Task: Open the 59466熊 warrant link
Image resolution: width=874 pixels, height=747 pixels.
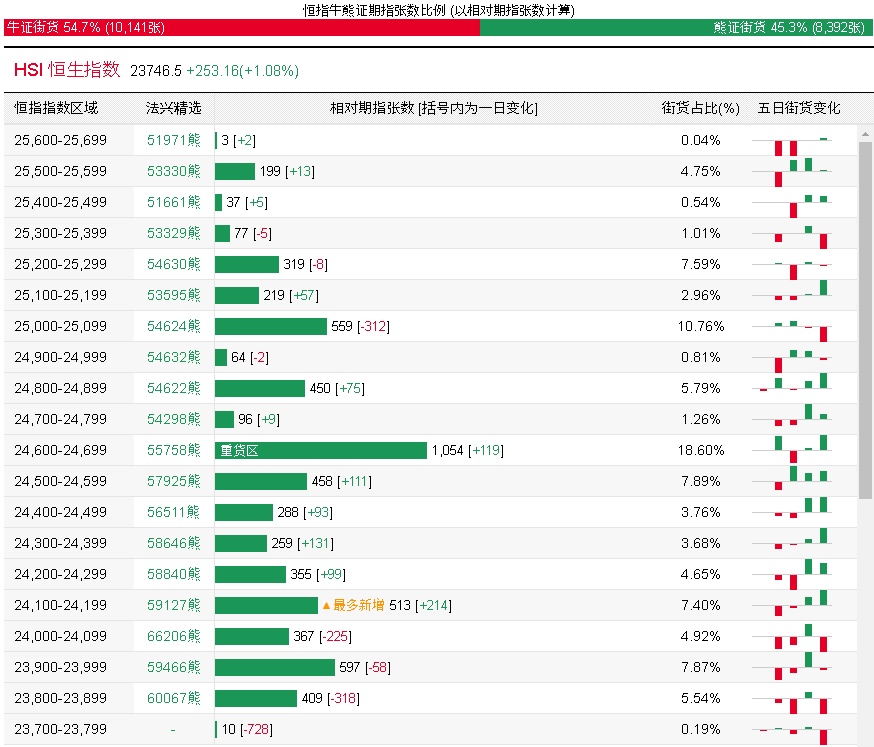Action: (173, 667)
